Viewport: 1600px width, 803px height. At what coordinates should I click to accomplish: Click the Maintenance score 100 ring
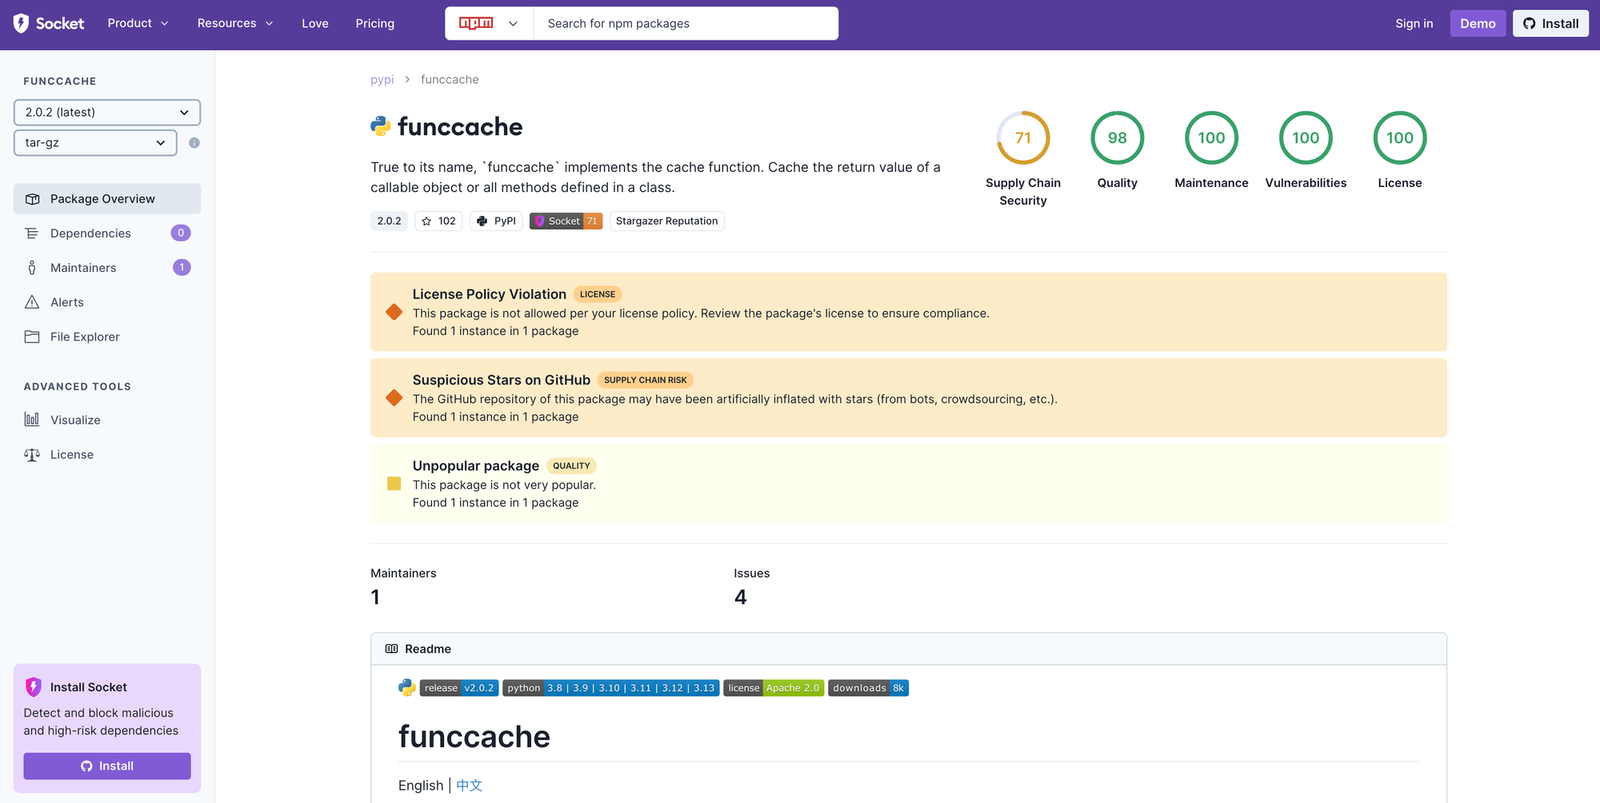click(1211, 138)
